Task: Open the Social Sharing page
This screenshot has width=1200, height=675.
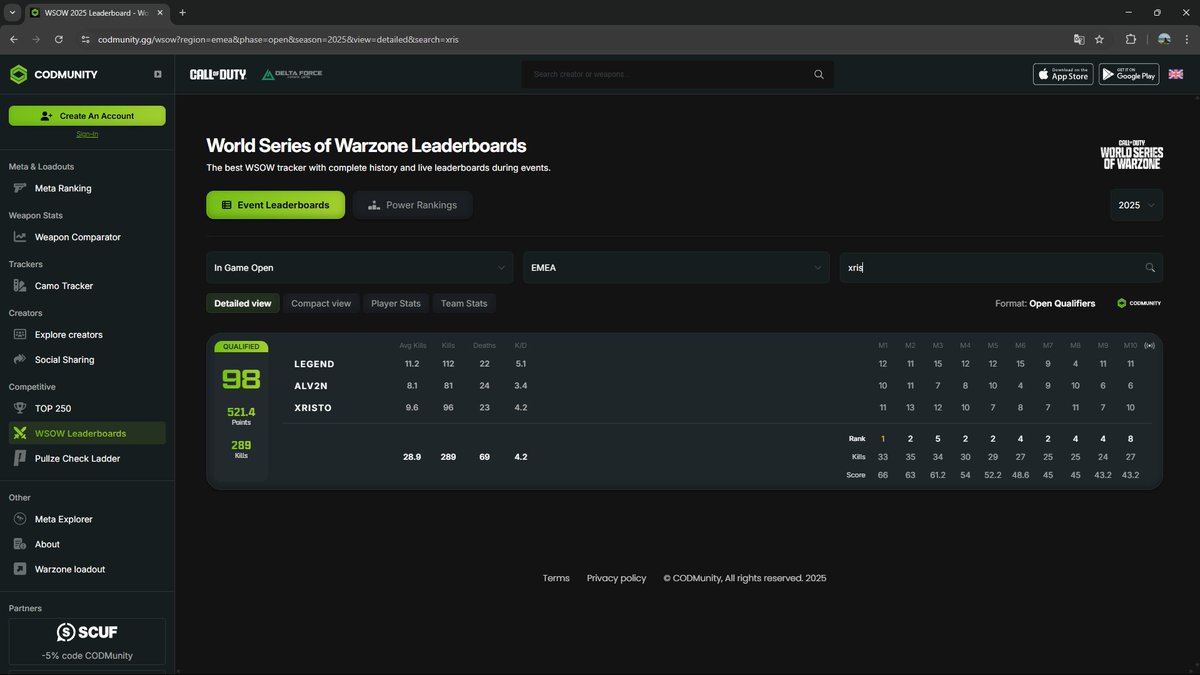Action: click(x=63, y=359)
